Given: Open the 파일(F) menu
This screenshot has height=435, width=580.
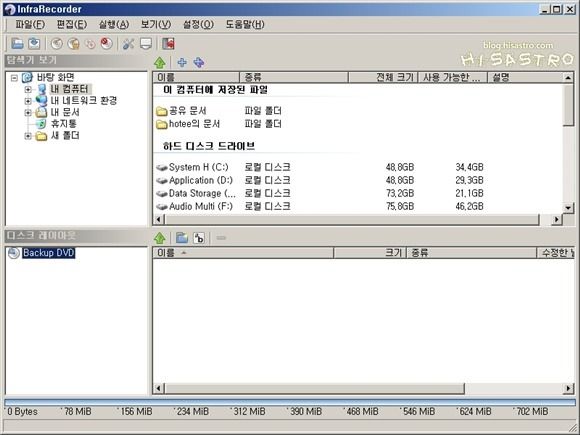Looking at the screenshot, I should 30,24.
